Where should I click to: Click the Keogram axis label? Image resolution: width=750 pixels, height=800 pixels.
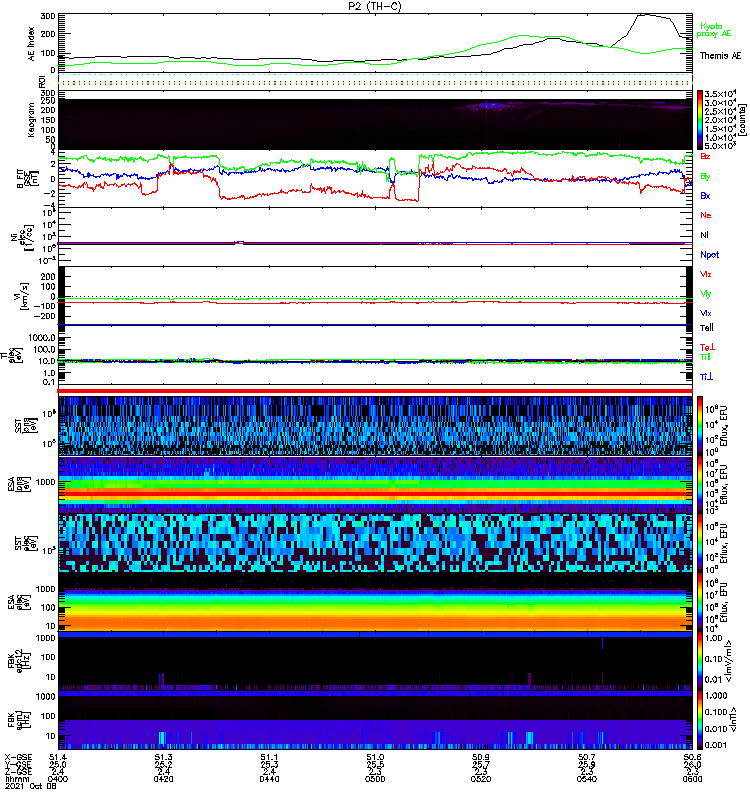click(x=31, y=120)
